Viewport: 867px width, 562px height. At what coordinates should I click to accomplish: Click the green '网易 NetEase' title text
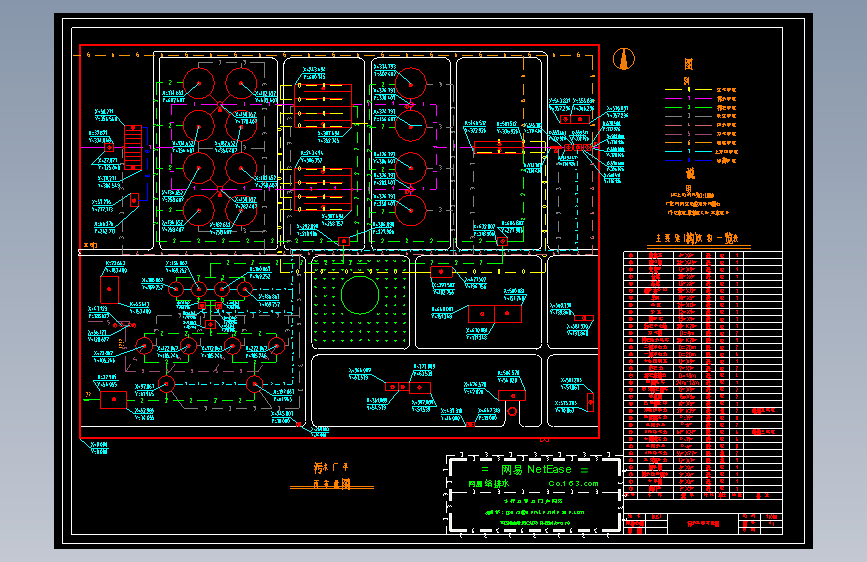[x=536, y=470]
